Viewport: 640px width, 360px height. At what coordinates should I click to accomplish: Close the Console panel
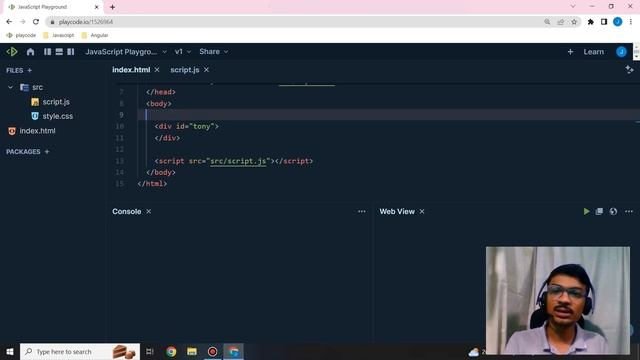pyautogui.click(x=149, y=211)
